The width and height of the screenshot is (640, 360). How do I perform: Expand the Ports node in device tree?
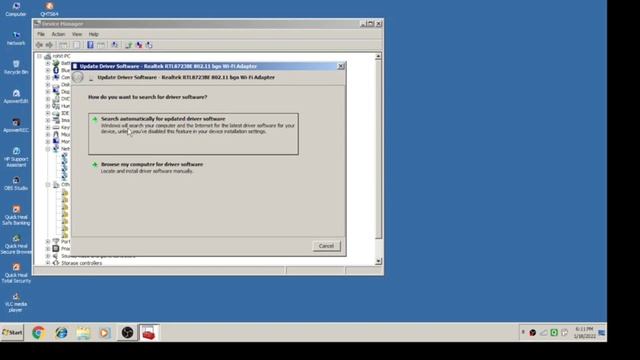tap(48, 242)
